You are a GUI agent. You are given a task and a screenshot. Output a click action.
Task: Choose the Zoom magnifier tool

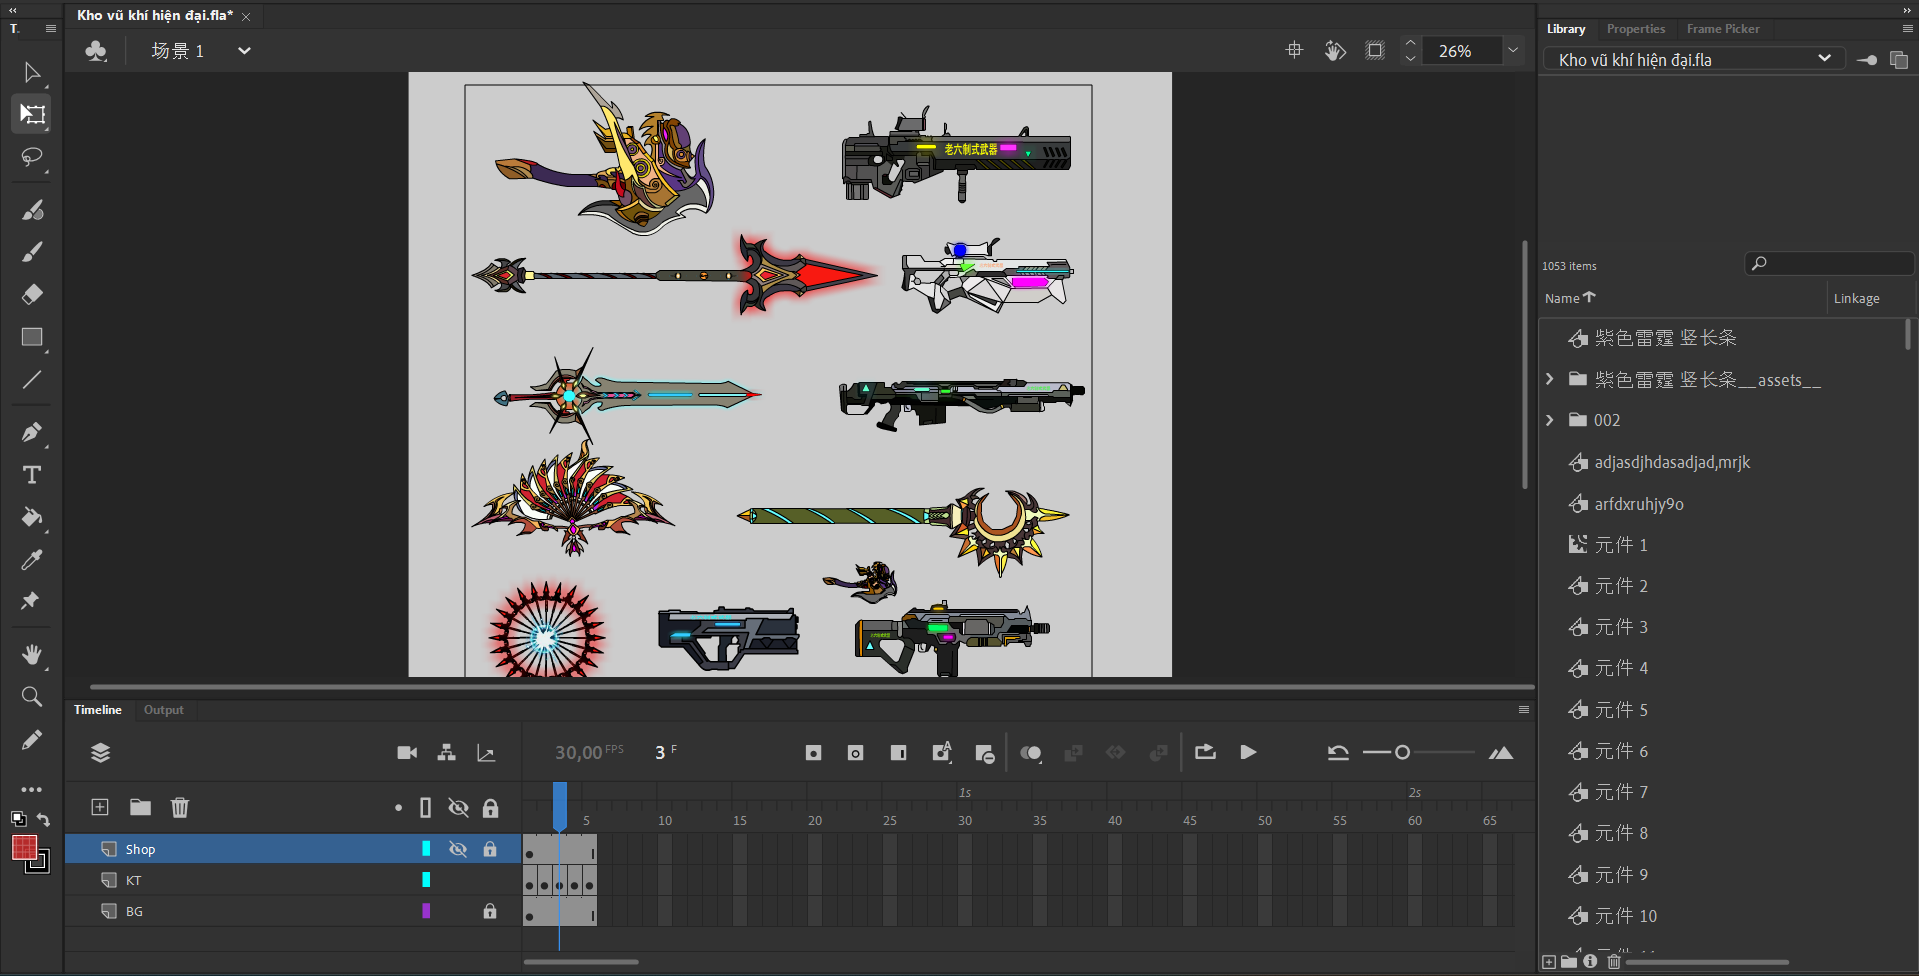(x=32, y=697)
